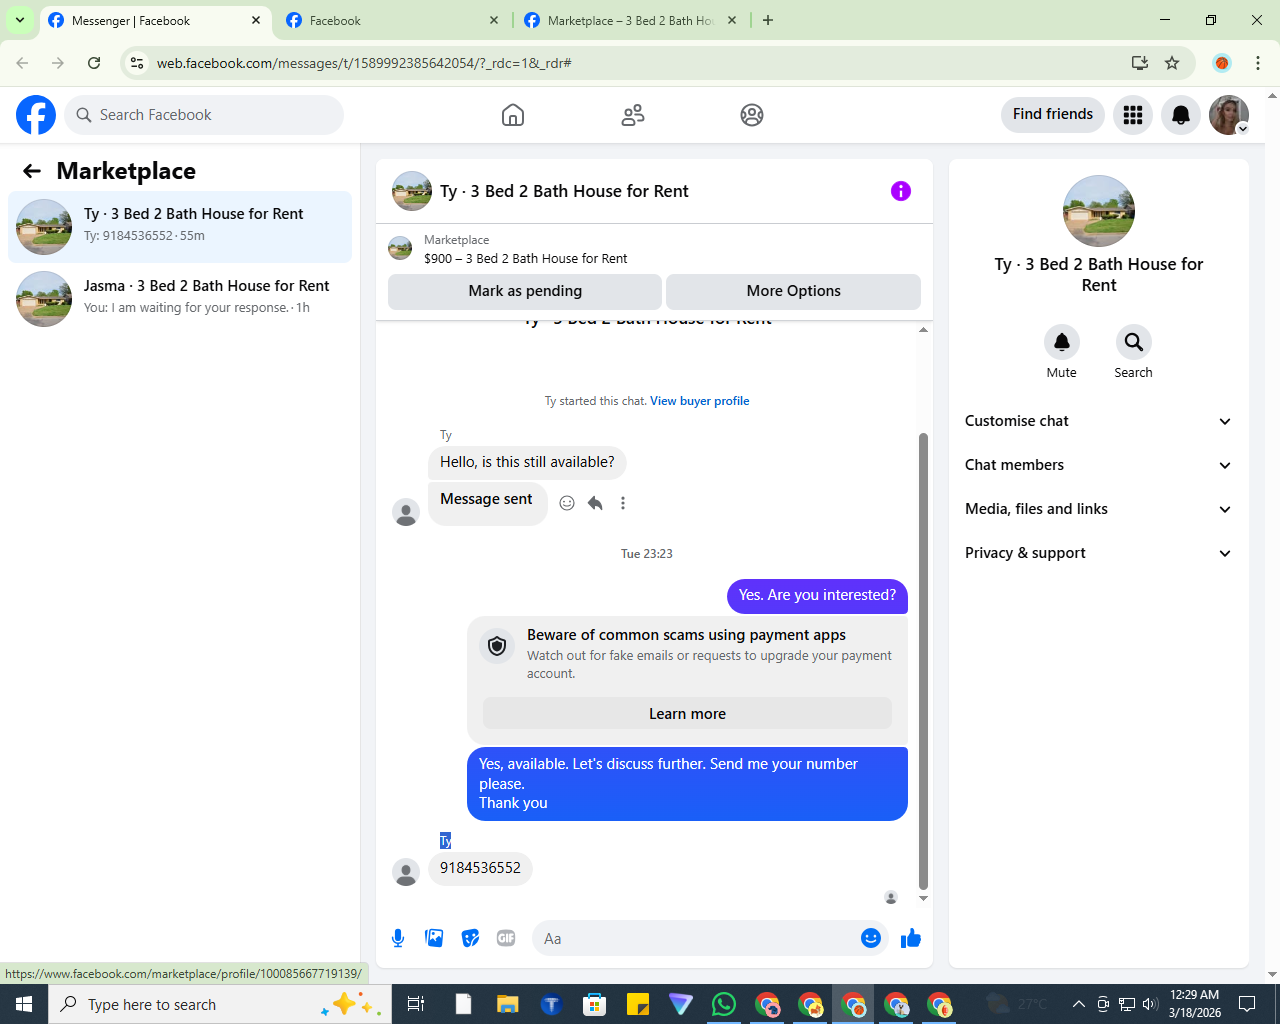Open the Facebook grid menu icon
This screenshot has height=1024, width=1280.
[x=1133, y=115]
